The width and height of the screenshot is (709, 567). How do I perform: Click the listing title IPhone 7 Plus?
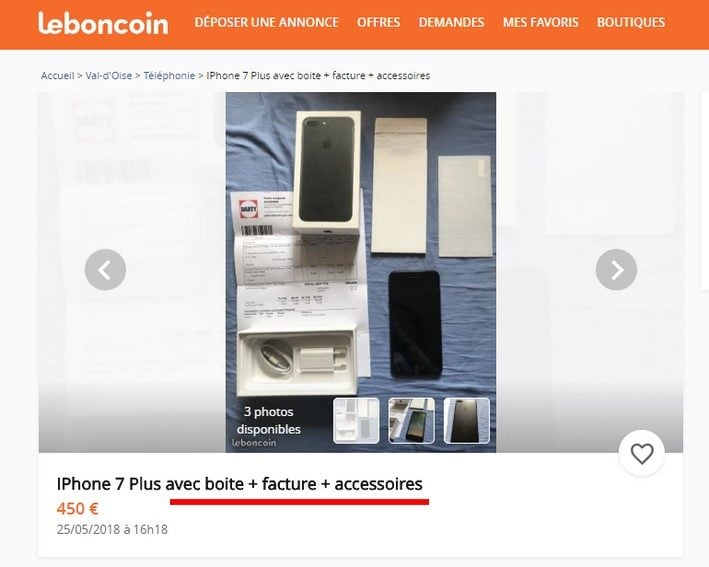[x=239, y=484]
